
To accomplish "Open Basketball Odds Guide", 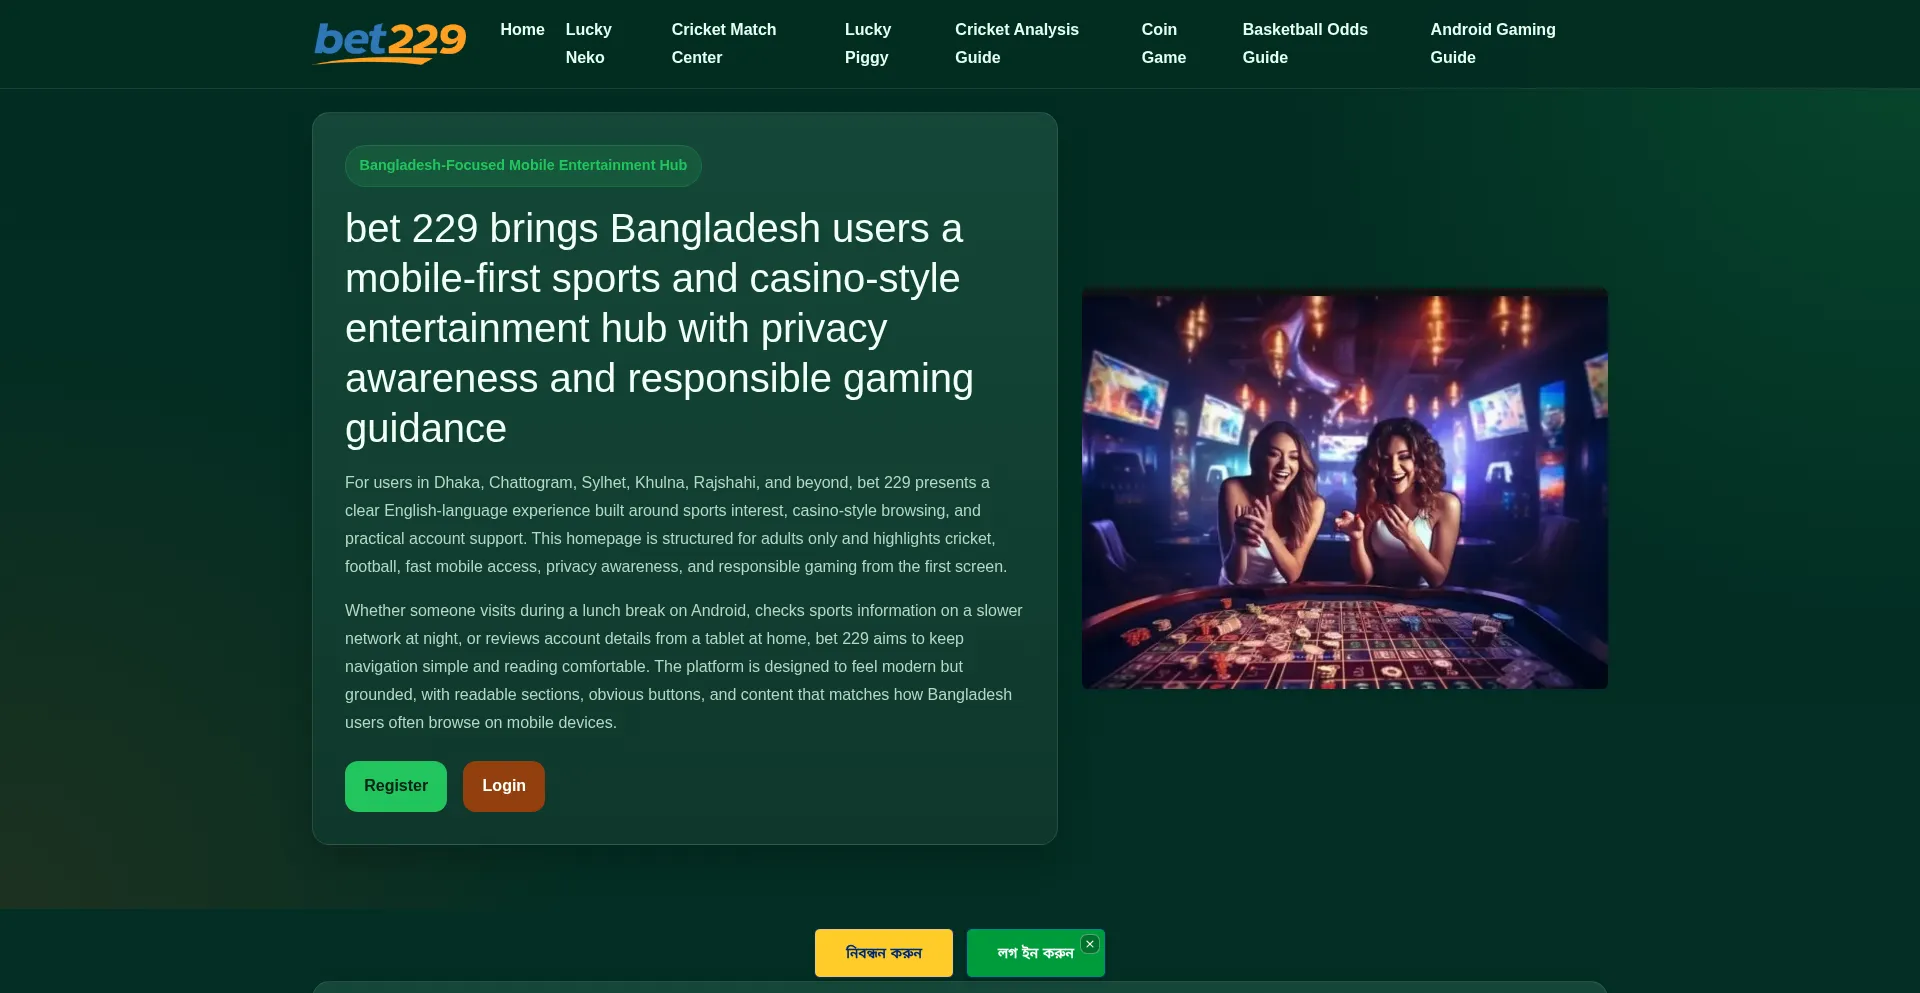I will point(1305,44).
